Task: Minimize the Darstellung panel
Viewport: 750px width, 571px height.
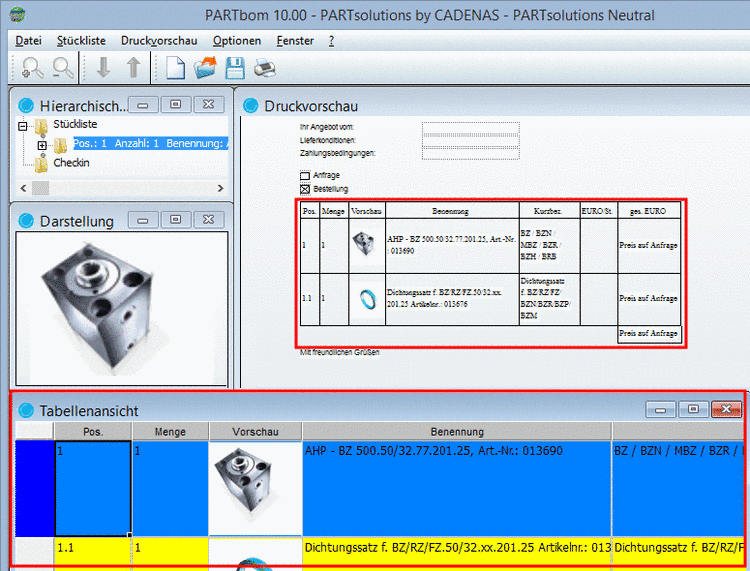Action: tap(143, 220)
